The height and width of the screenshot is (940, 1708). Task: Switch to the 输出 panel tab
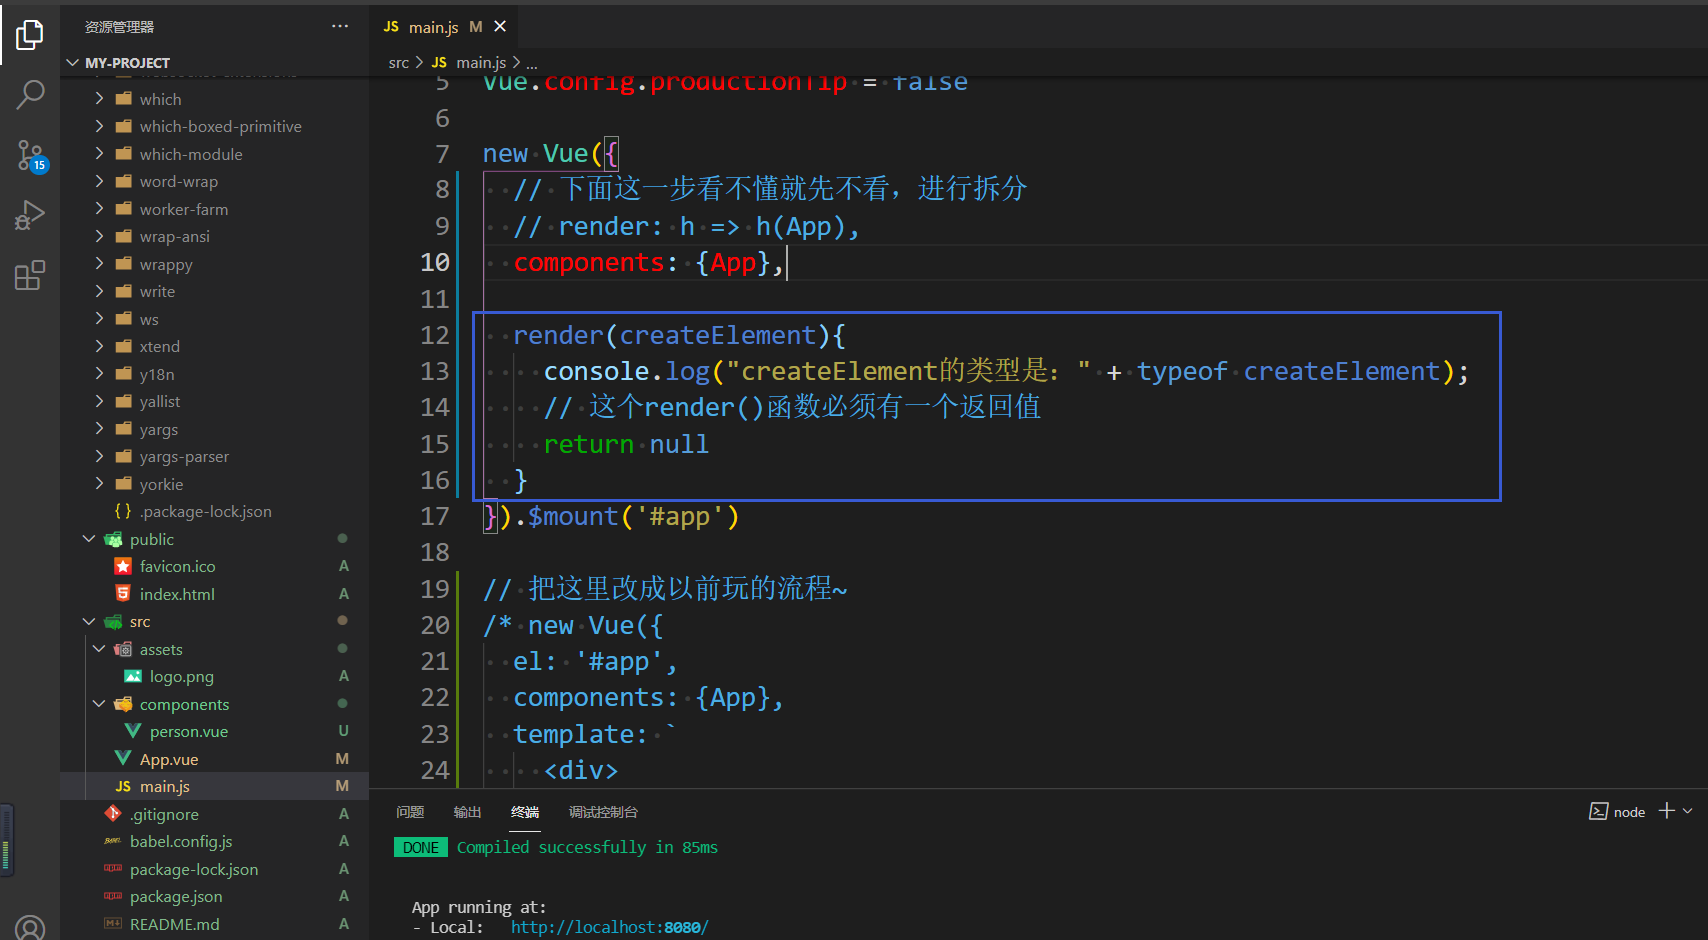click(467, 812)
